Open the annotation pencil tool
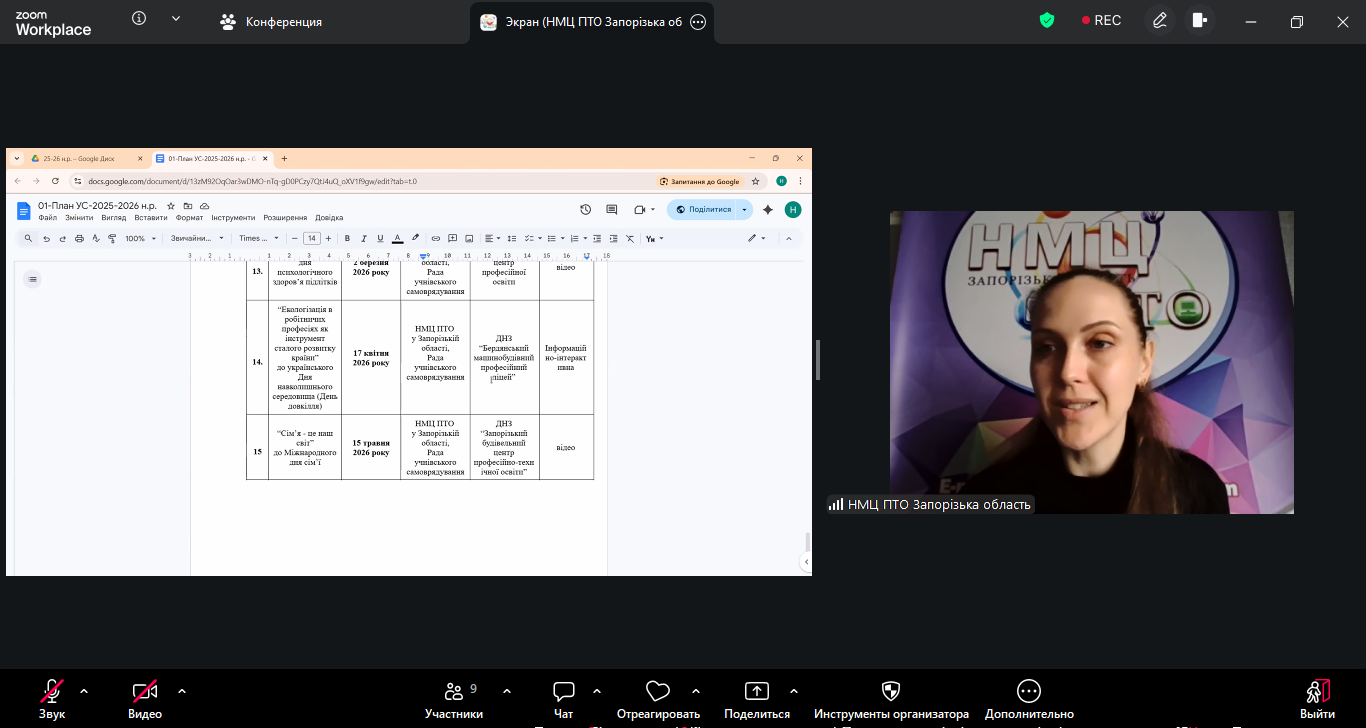The image size is (1366, 728). pyautogui.click(x=1160, y=20)
